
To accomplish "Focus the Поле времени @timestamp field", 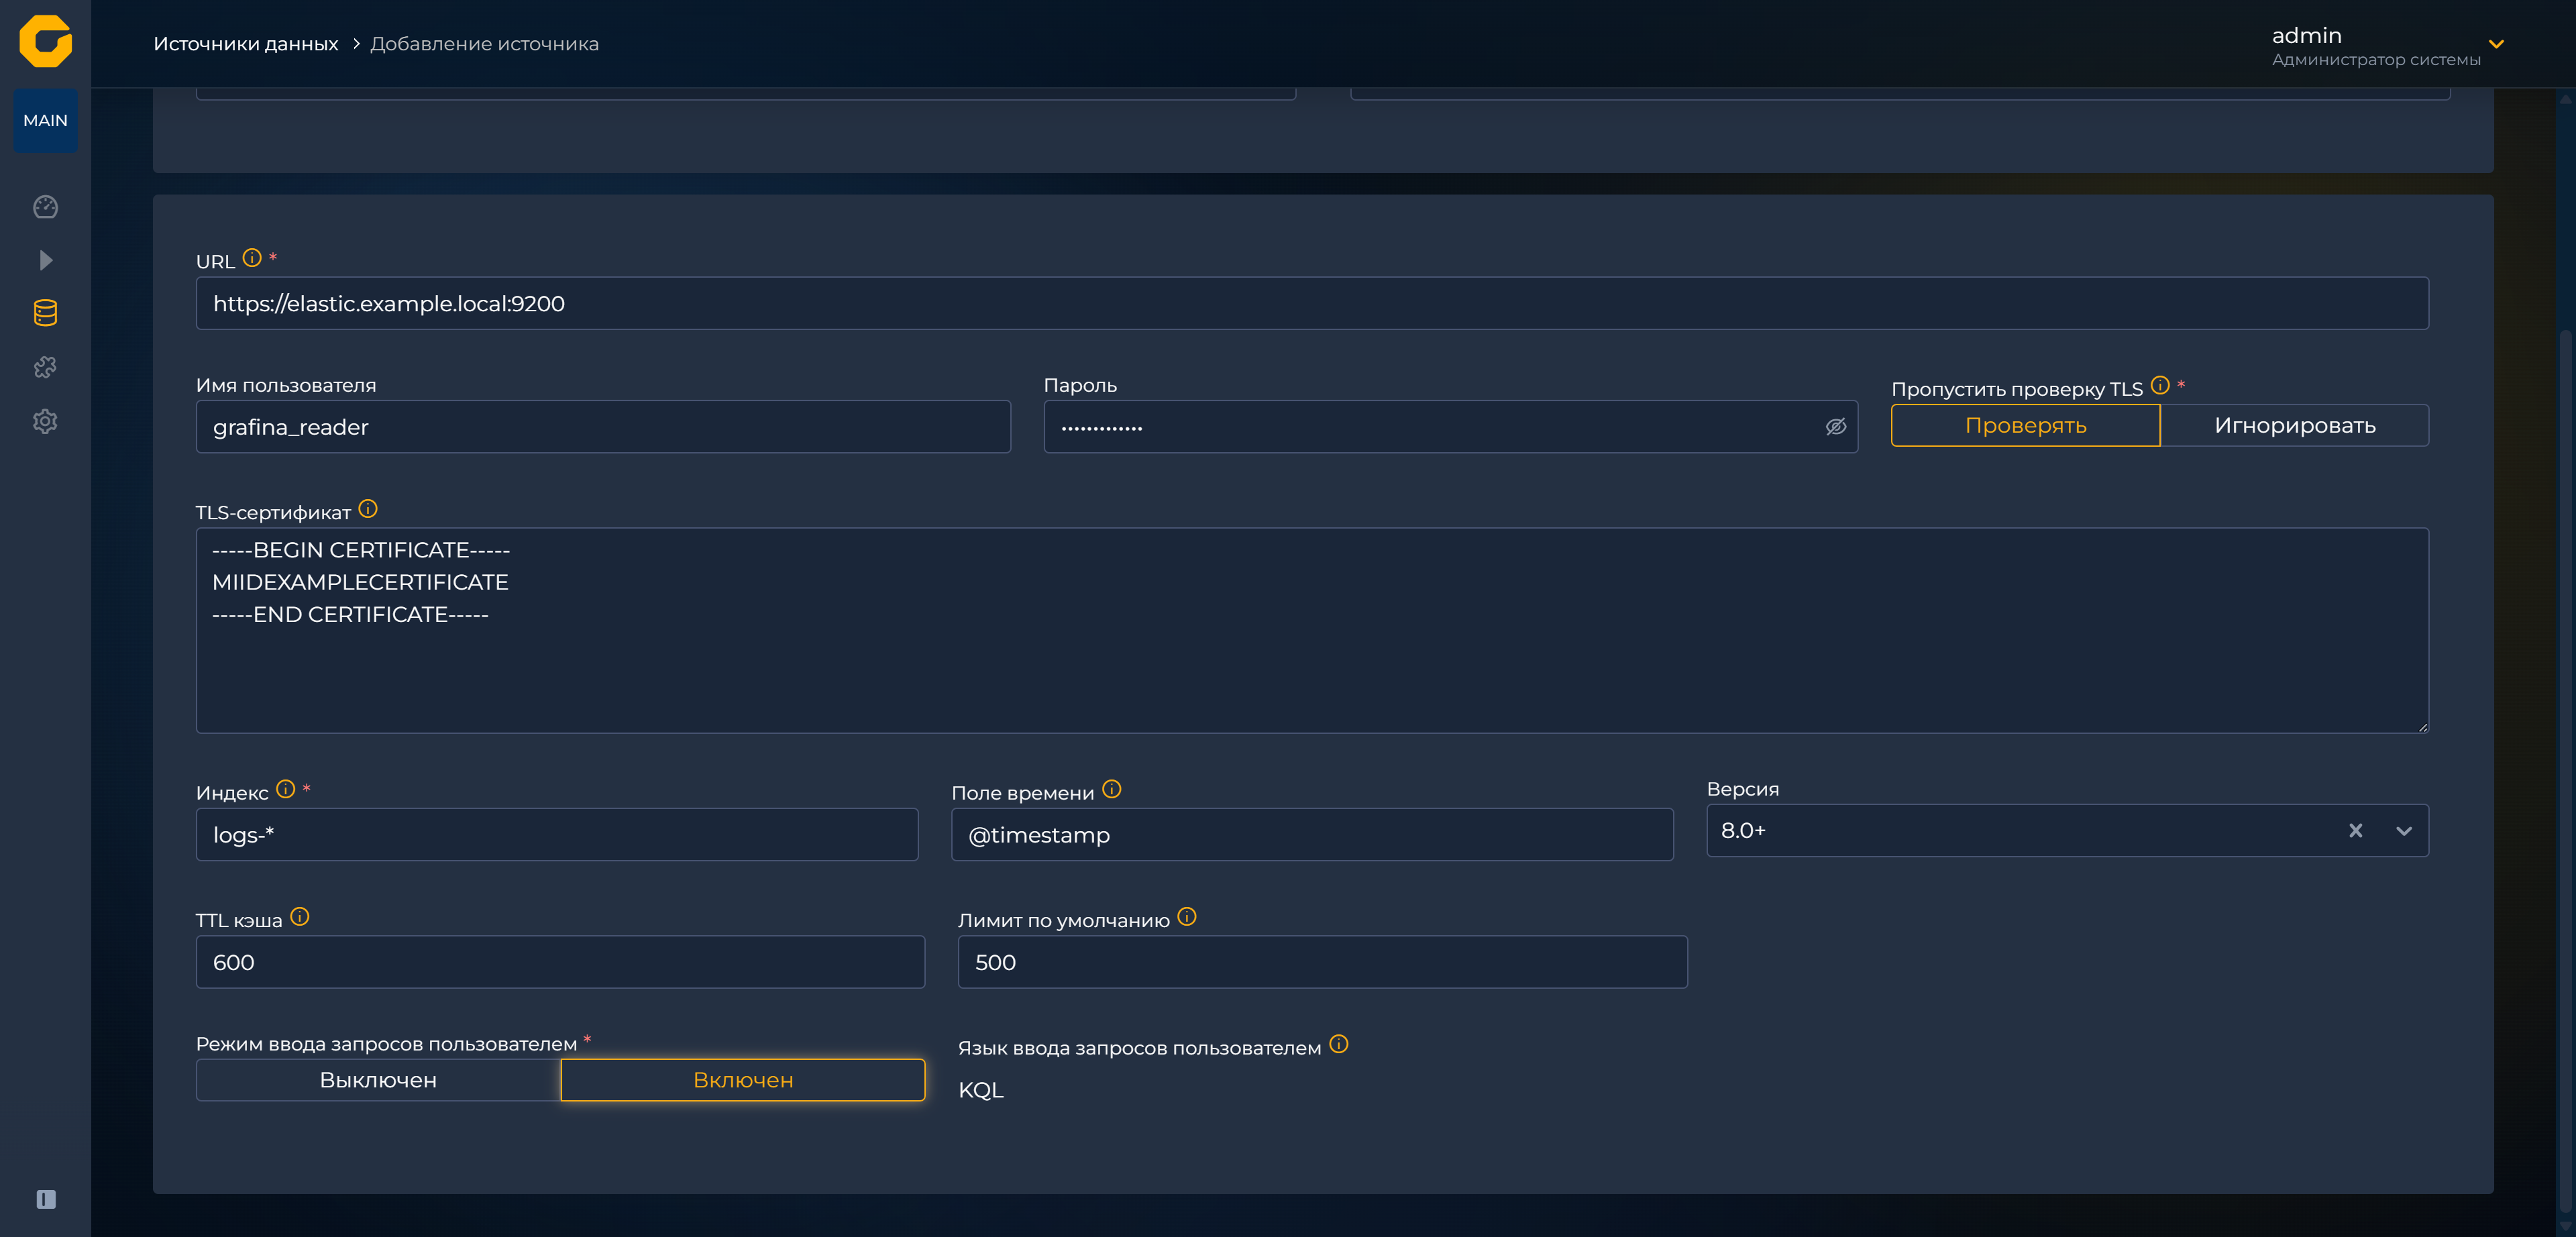I will point(1312,835).
